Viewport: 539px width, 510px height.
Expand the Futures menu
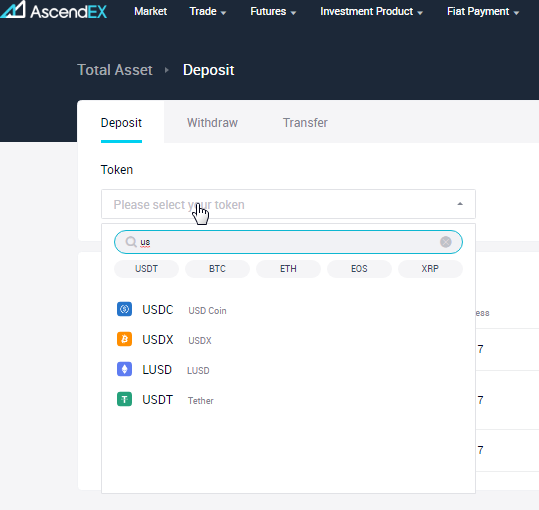click(x=273, y=11)
